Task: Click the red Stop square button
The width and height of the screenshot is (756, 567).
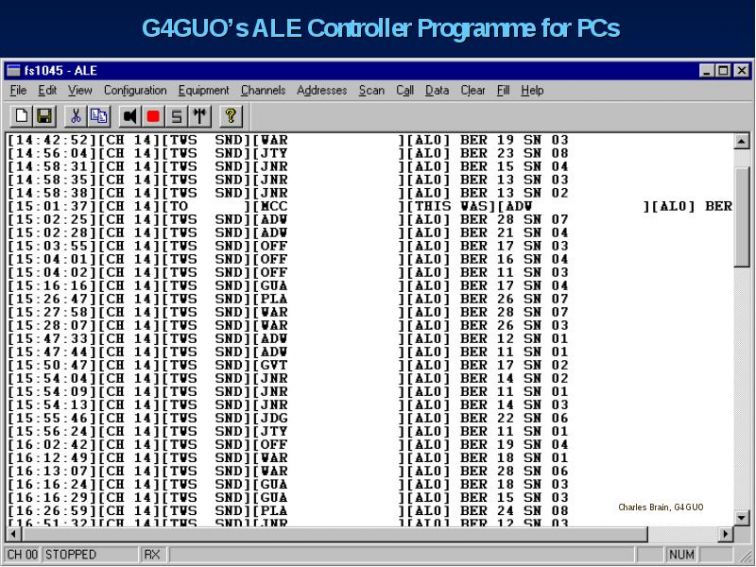Action: pos(153,116)
